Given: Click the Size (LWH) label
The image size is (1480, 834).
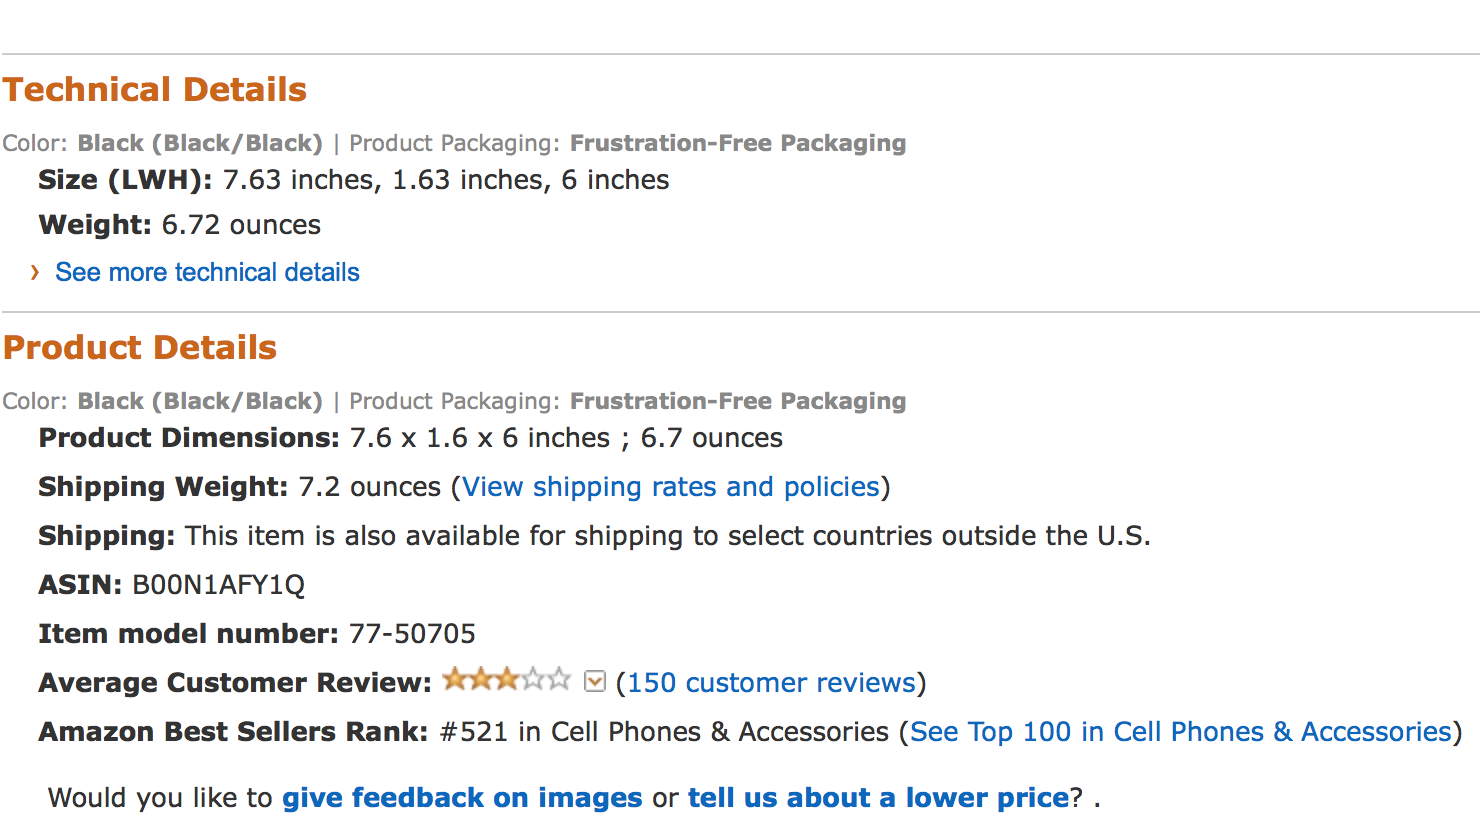Looking at the screenshot, I should point(125,180).
